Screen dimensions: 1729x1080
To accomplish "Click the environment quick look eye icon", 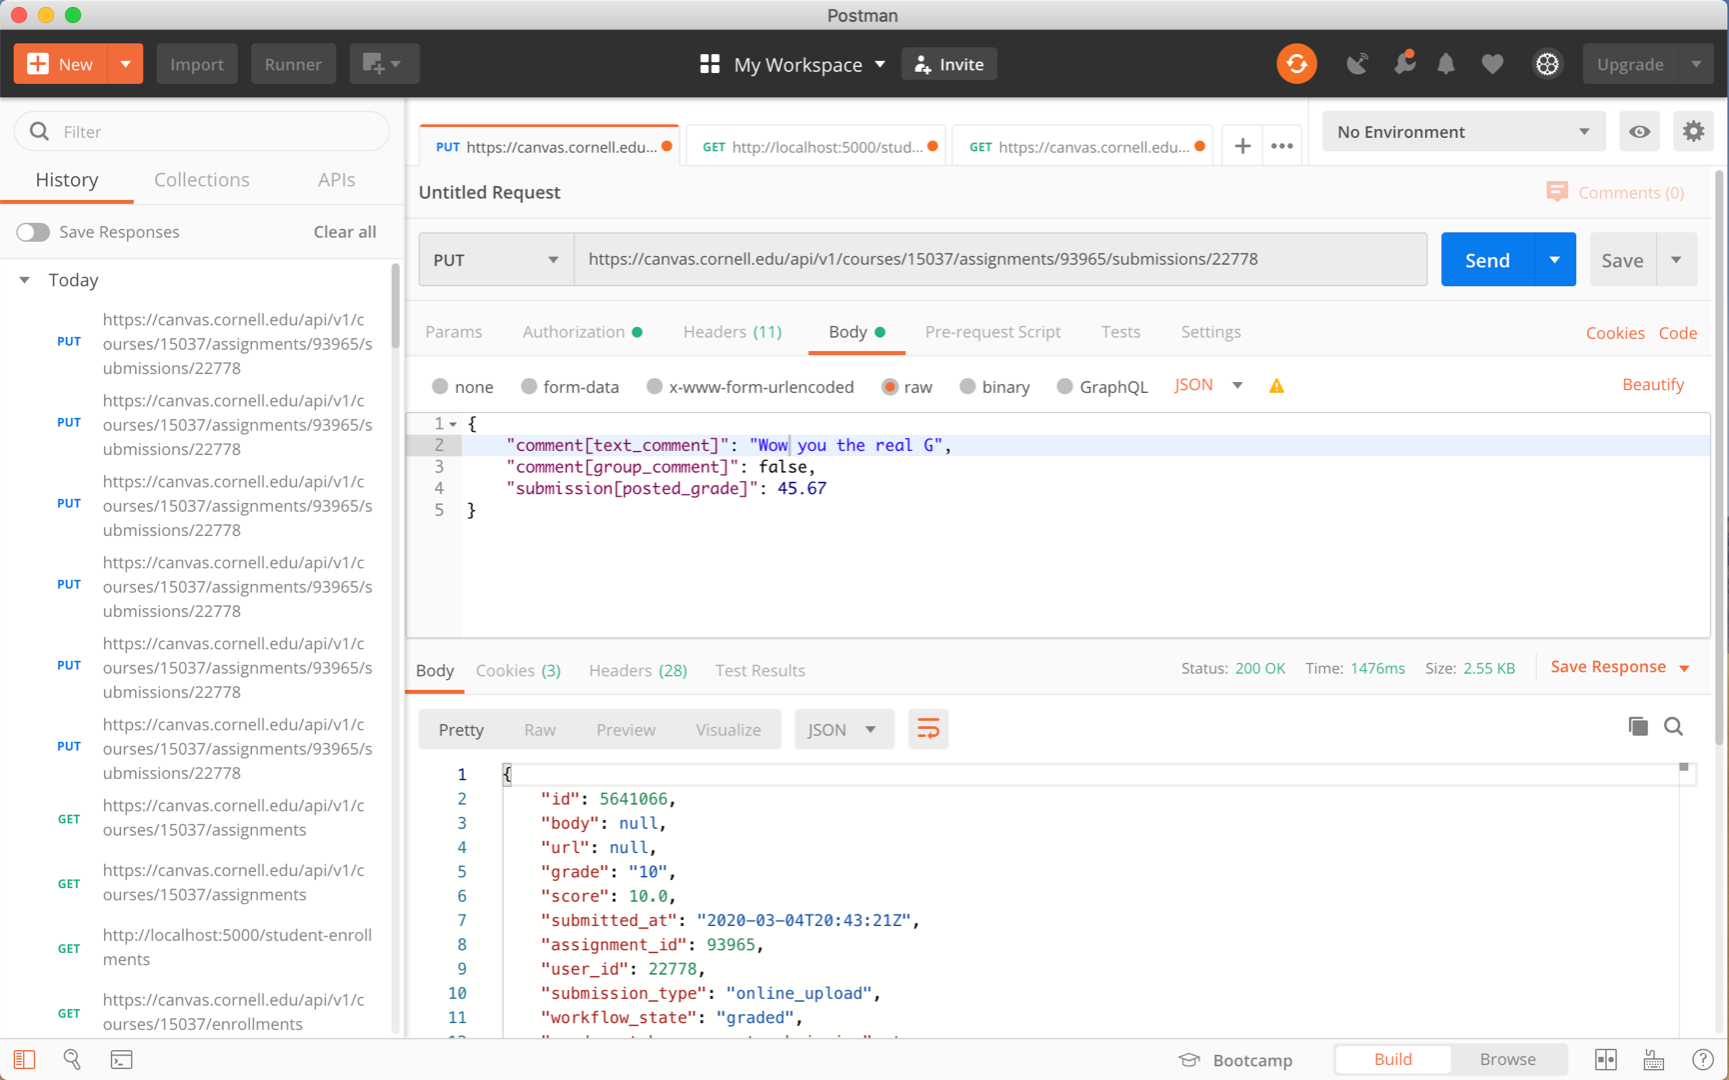I will (1639, 132).
